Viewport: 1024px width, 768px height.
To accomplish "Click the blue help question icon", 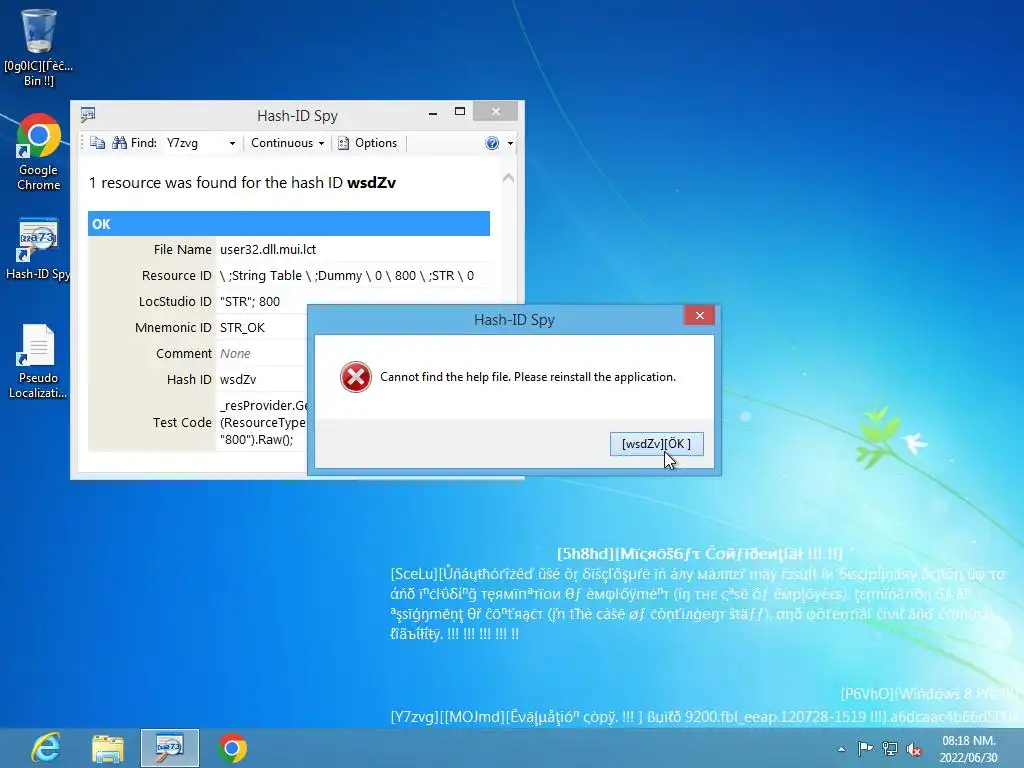I will (x=492, y=143).
